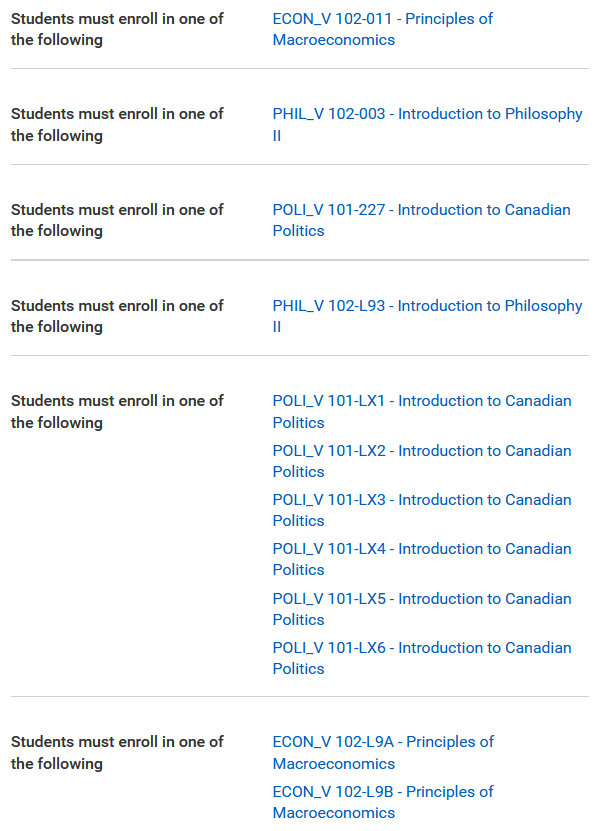Follow the POLI_V 101-LX5 section link

[422, 608]
